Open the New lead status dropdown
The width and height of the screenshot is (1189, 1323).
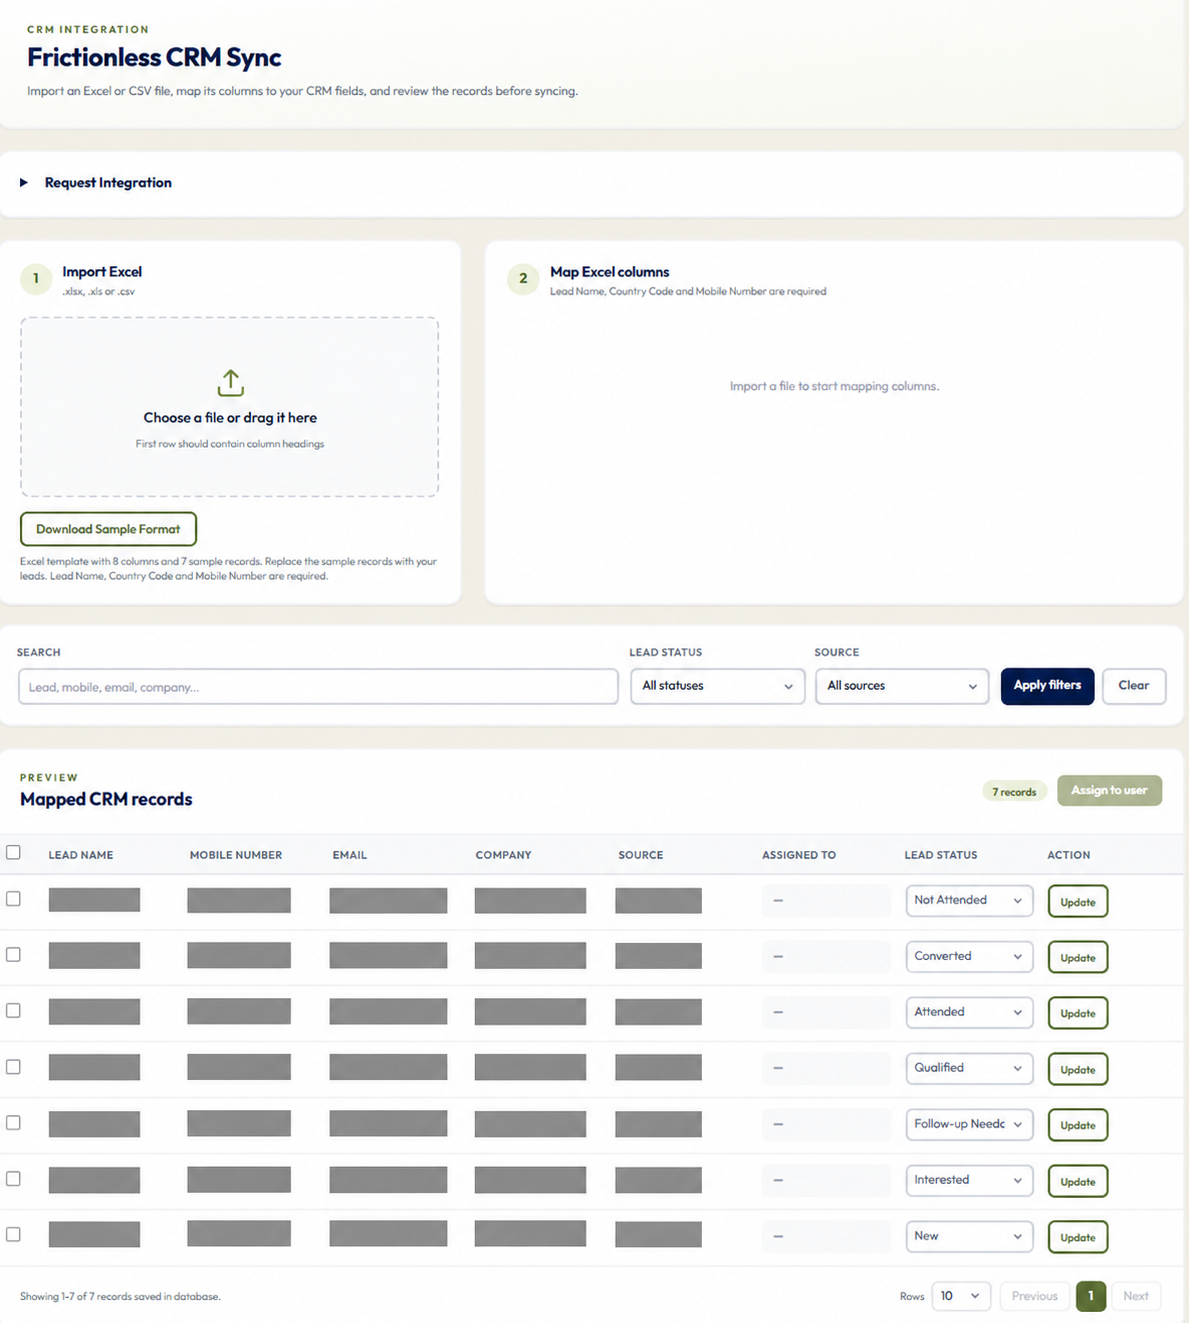pos(968,1236)
